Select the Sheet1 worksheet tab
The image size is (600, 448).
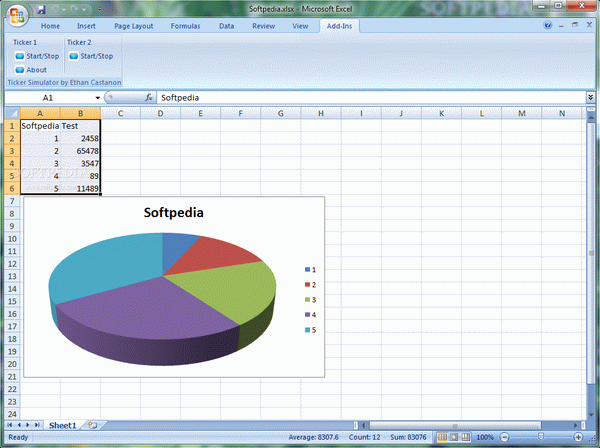[x=62, y=425]
